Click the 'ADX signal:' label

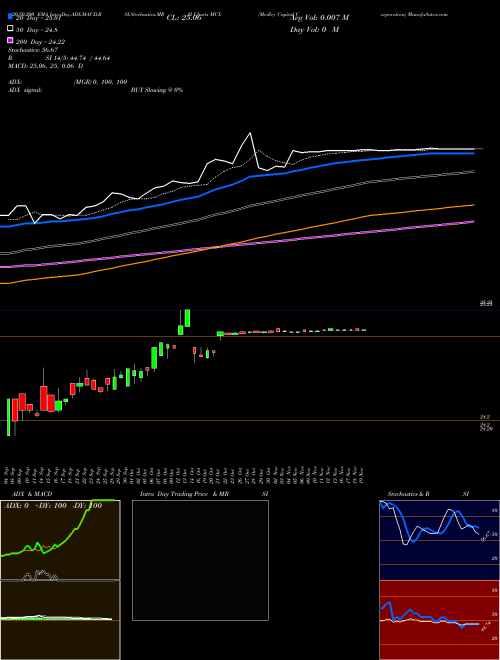[x=25, y=90]
